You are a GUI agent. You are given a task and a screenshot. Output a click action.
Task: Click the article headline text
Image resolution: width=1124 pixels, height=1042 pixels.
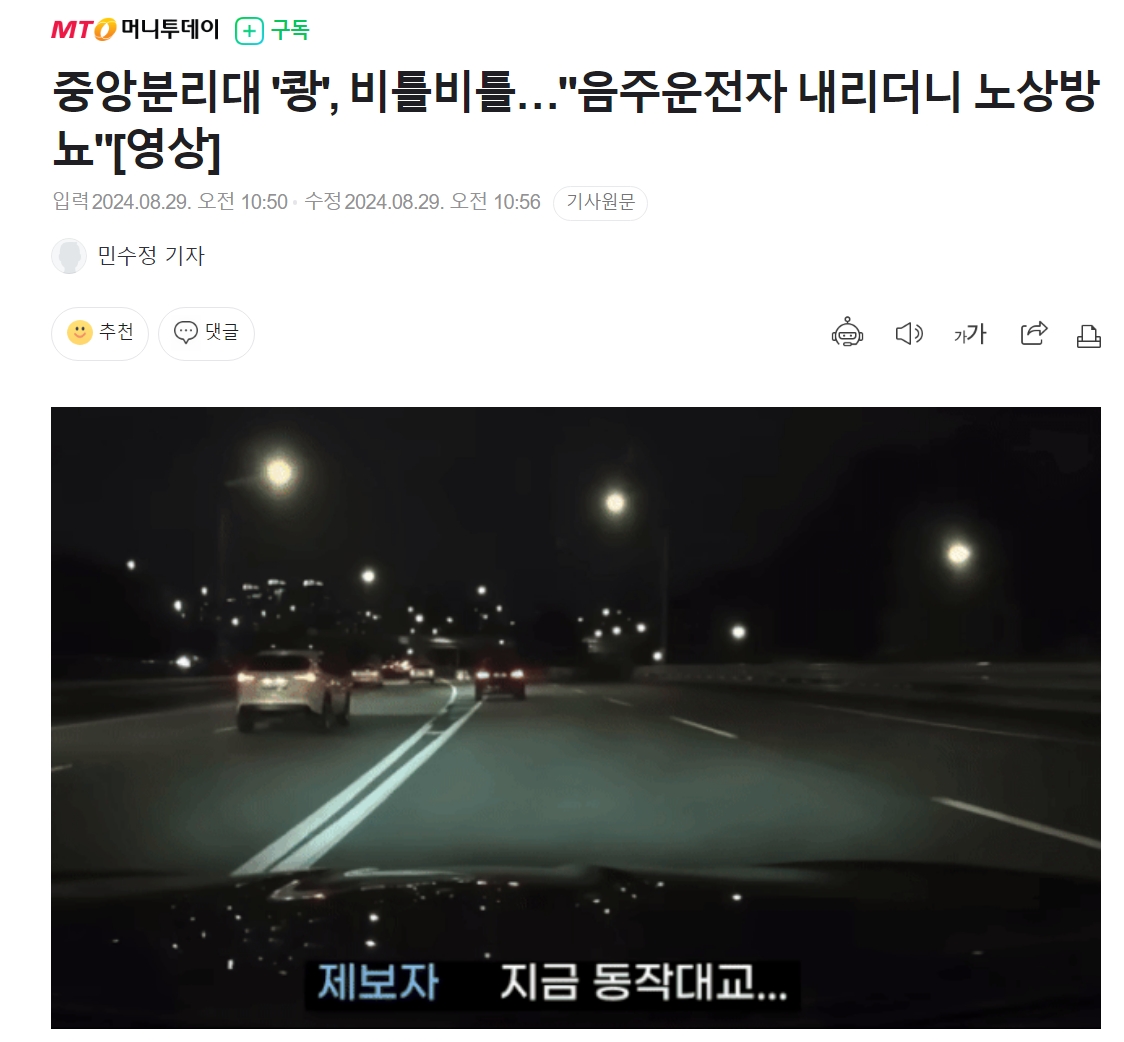tap(576, 120)
